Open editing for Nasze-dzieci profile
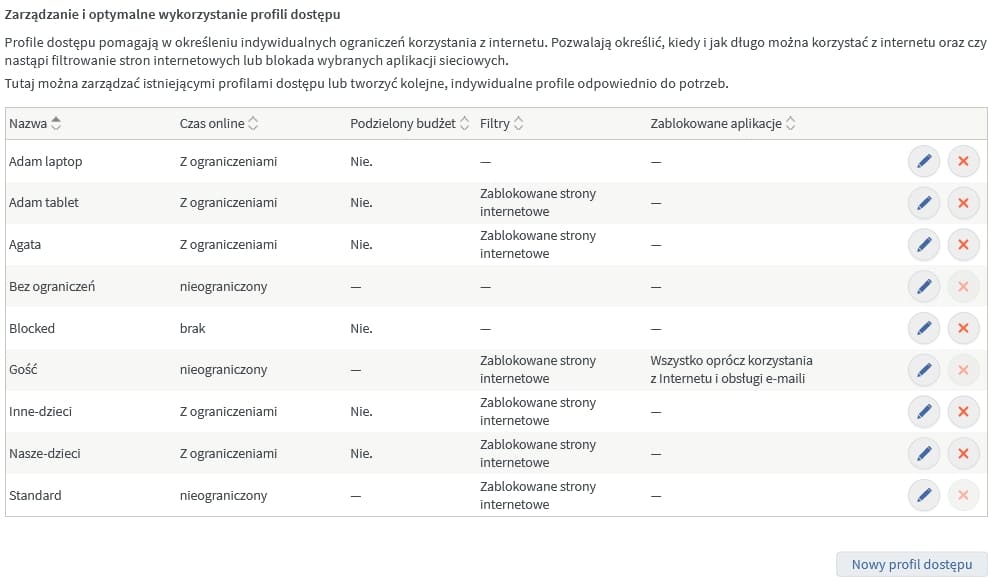 (923, 453)
